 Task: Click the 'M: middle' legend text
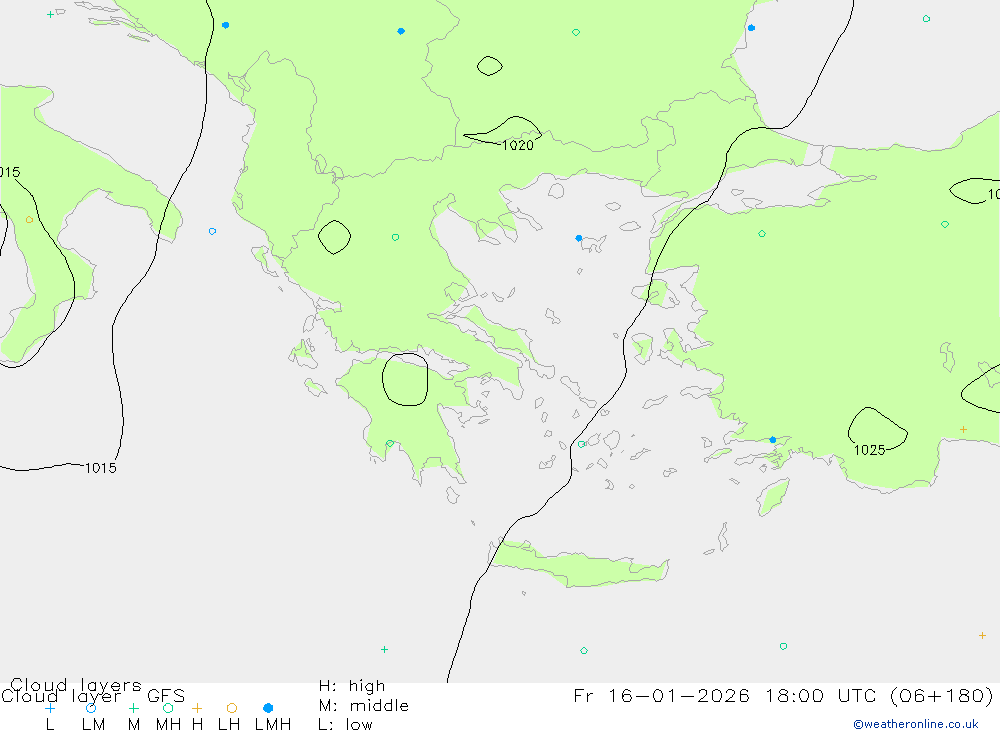click(364, 706)
